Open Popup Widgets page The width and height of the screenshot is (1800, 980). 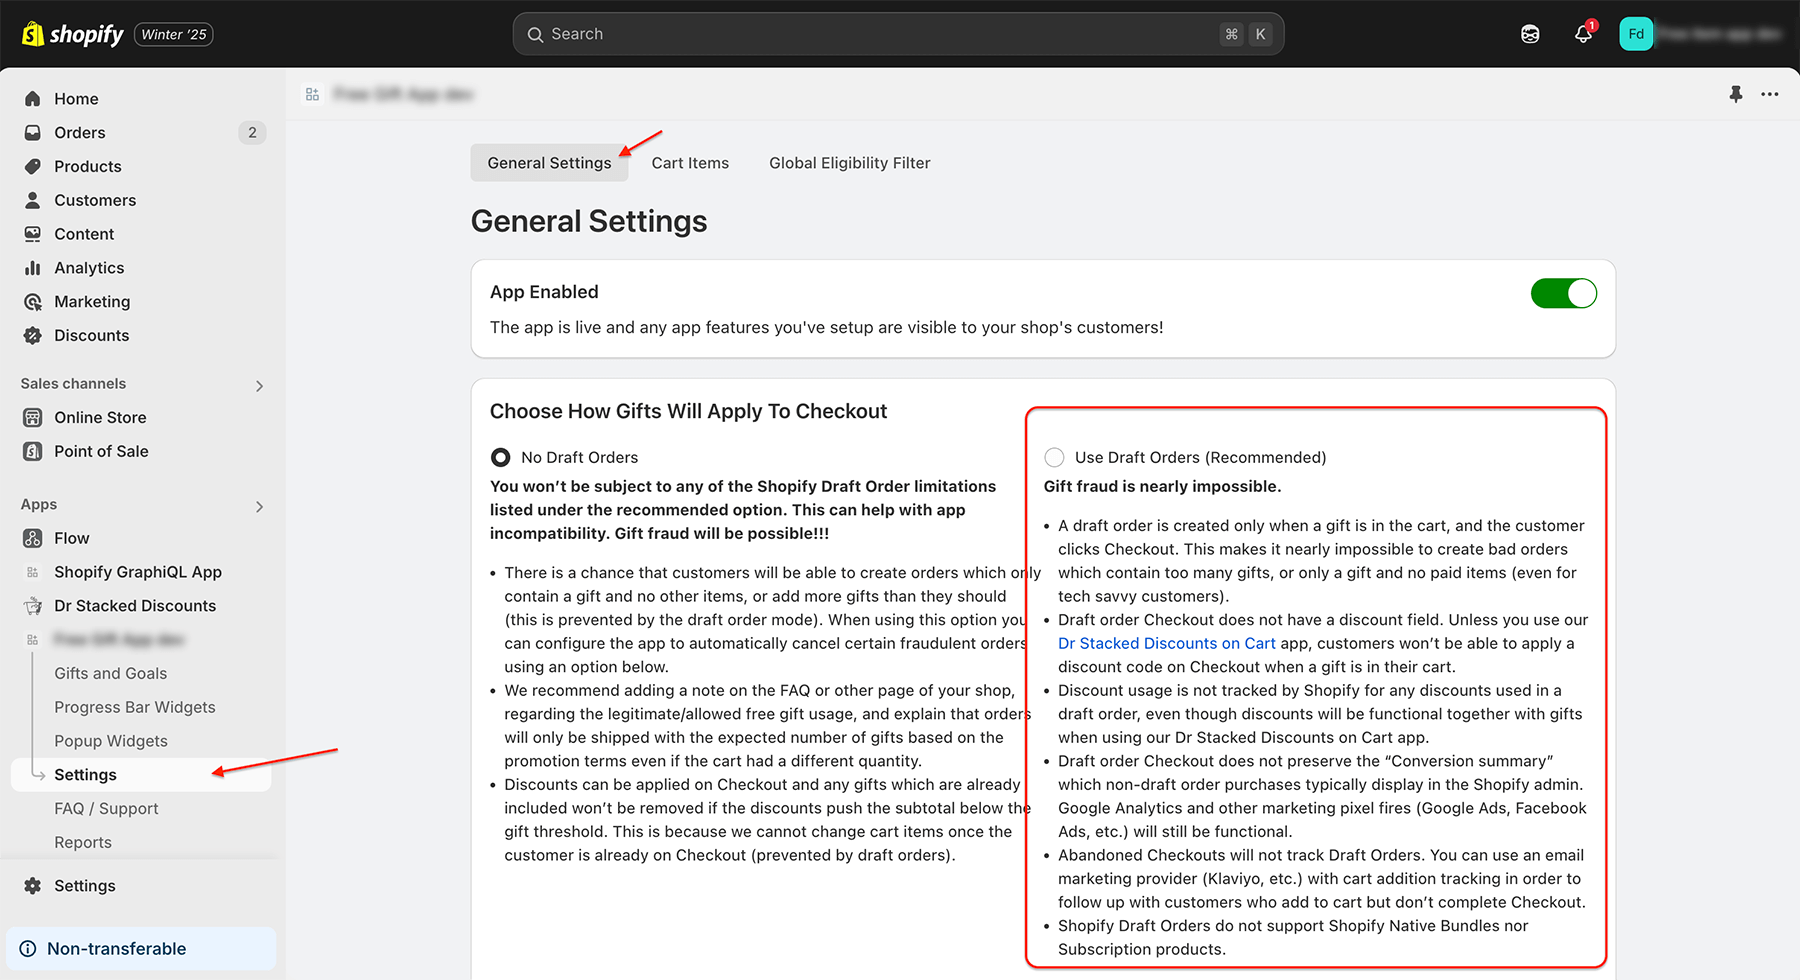[x=111, y=741]
